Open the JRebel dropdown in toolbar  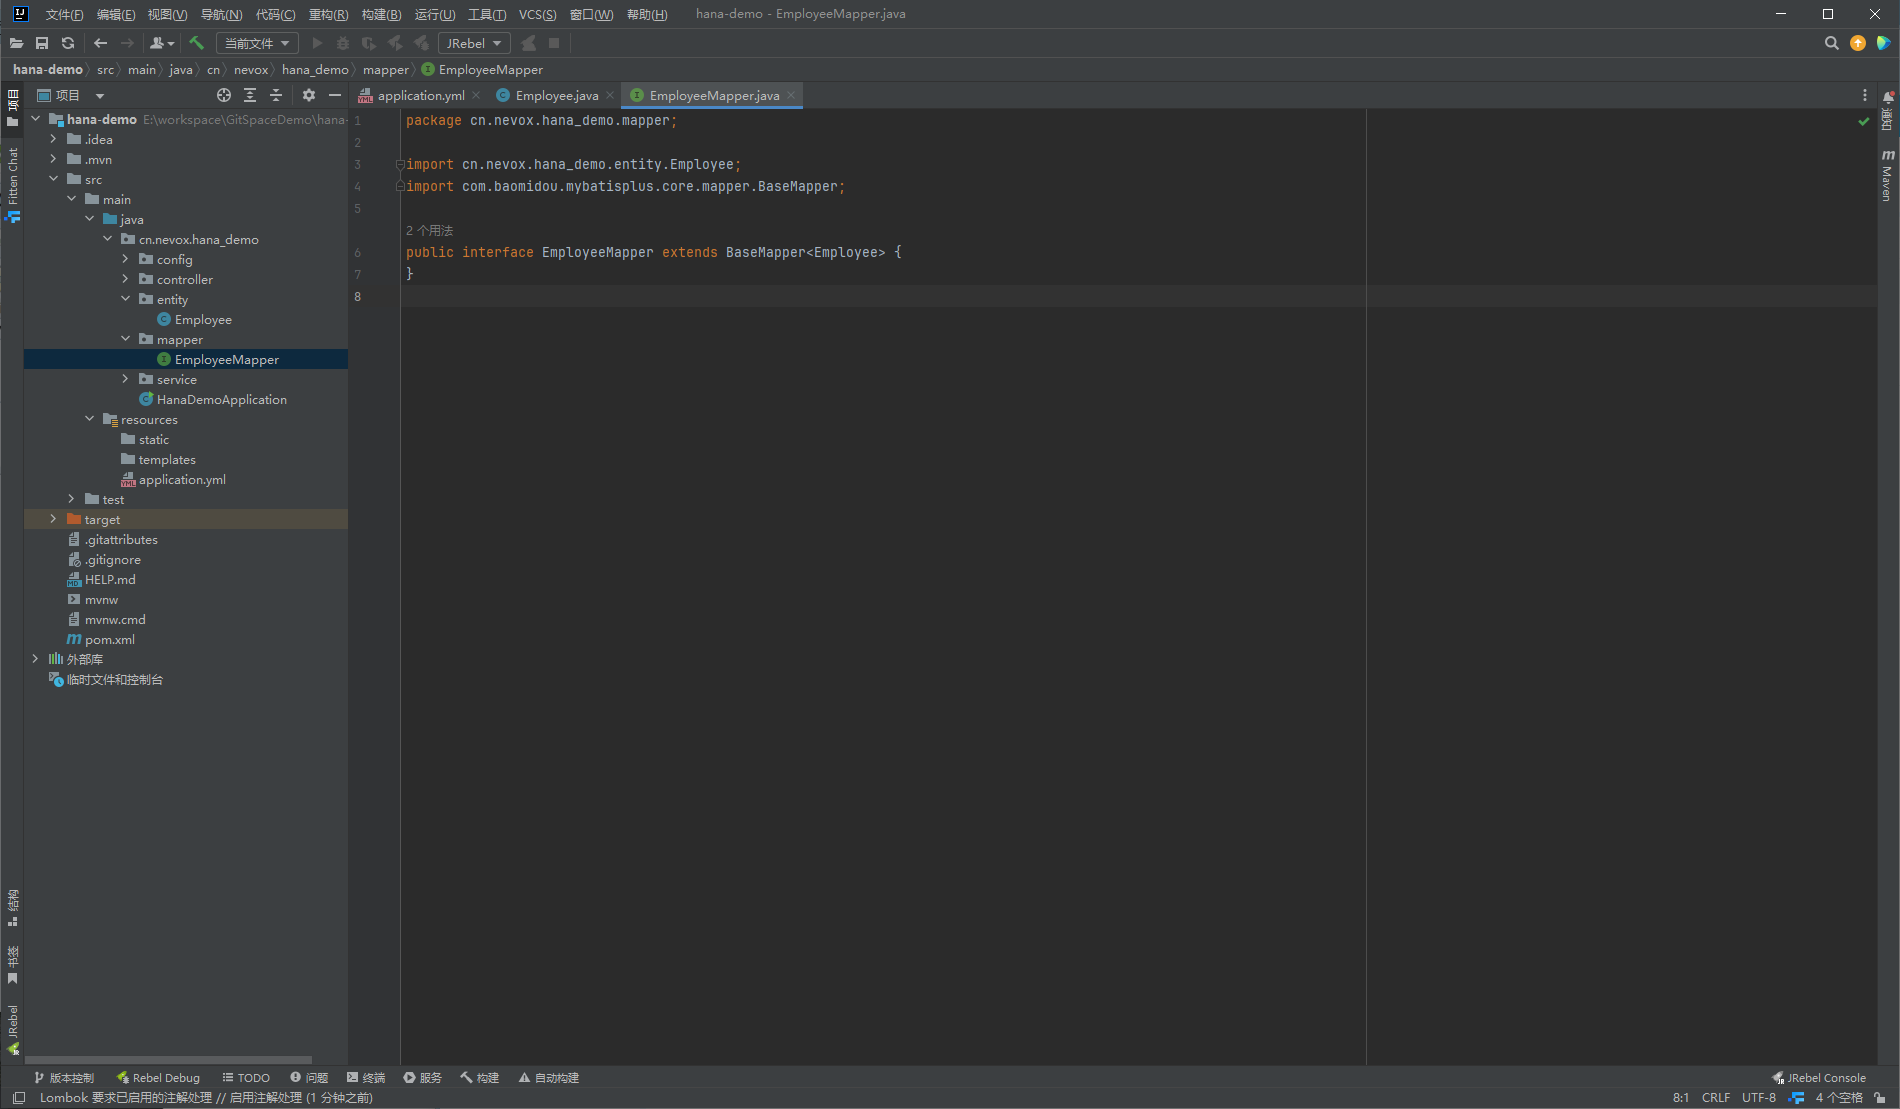point(474,43)
